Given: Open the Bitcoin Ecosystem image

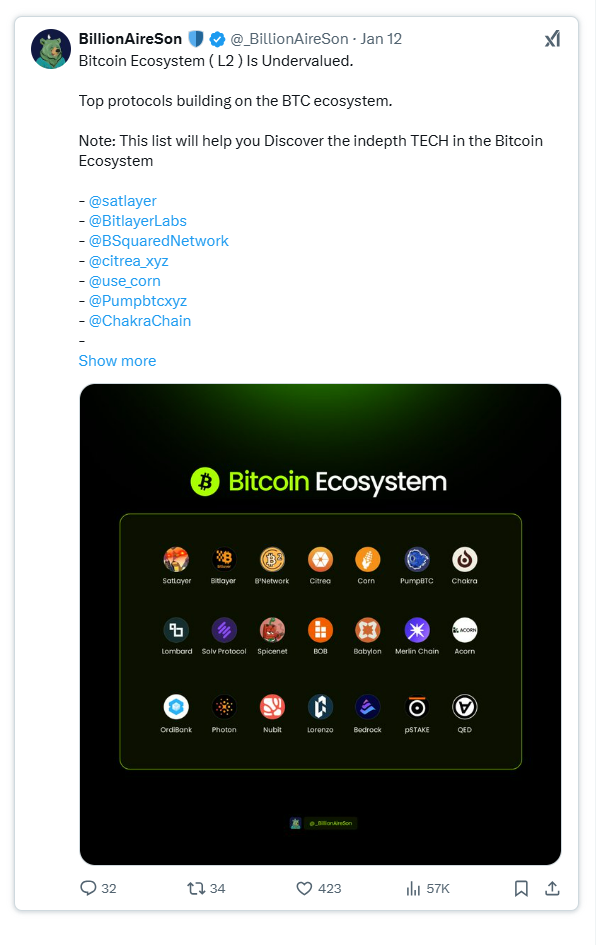Looking at the screenshot, I should [320, 624].
